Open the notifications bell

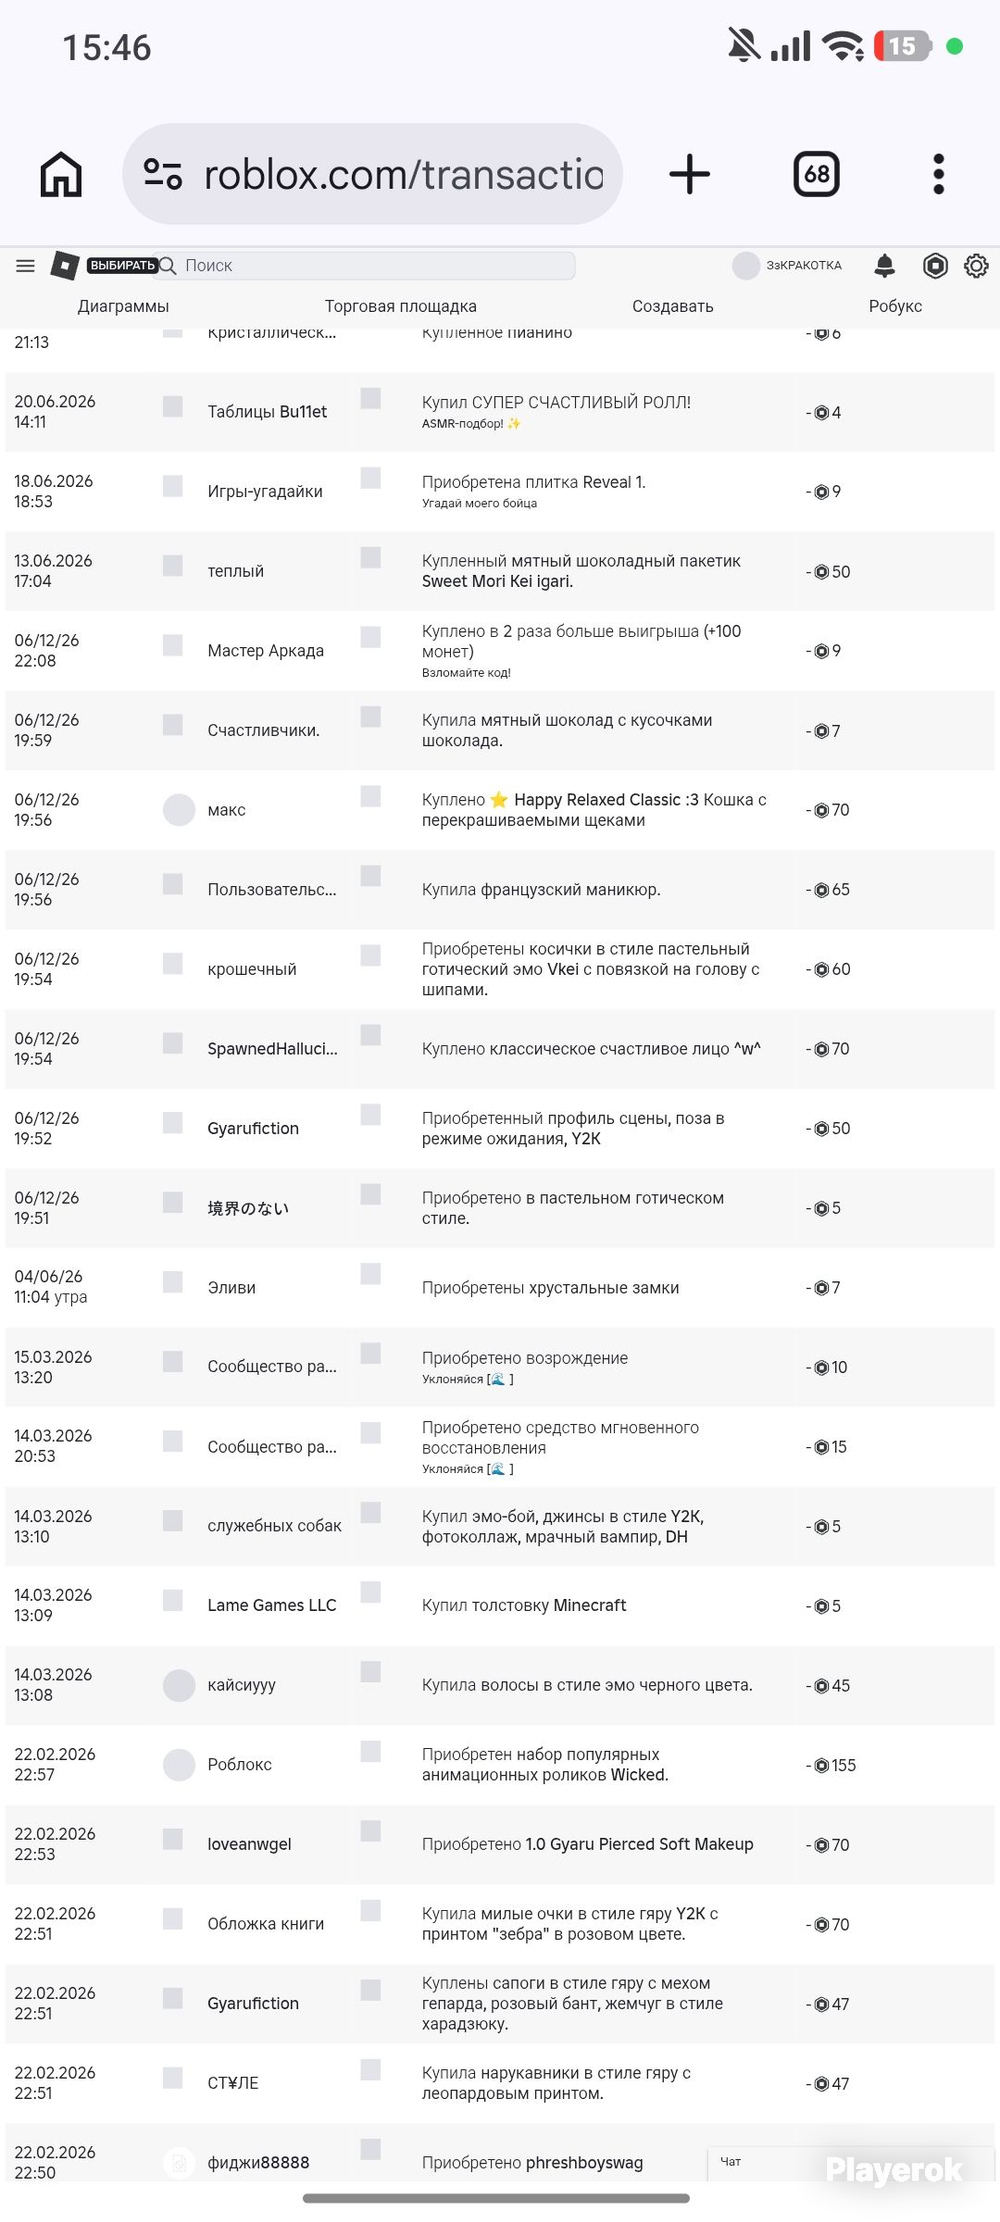[x=884, y=265]
